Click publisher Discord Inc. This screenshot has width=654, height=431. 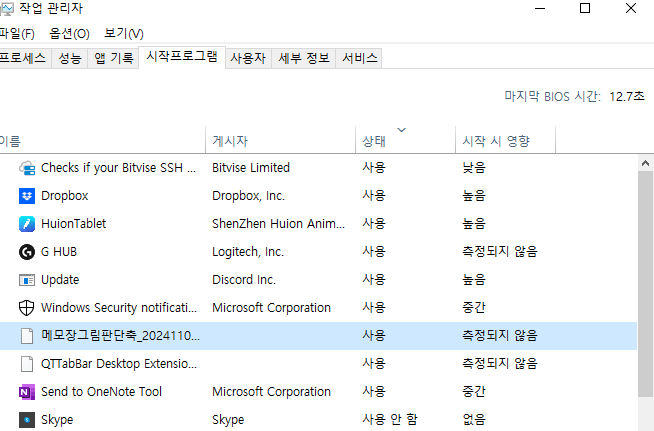point(244,280)
